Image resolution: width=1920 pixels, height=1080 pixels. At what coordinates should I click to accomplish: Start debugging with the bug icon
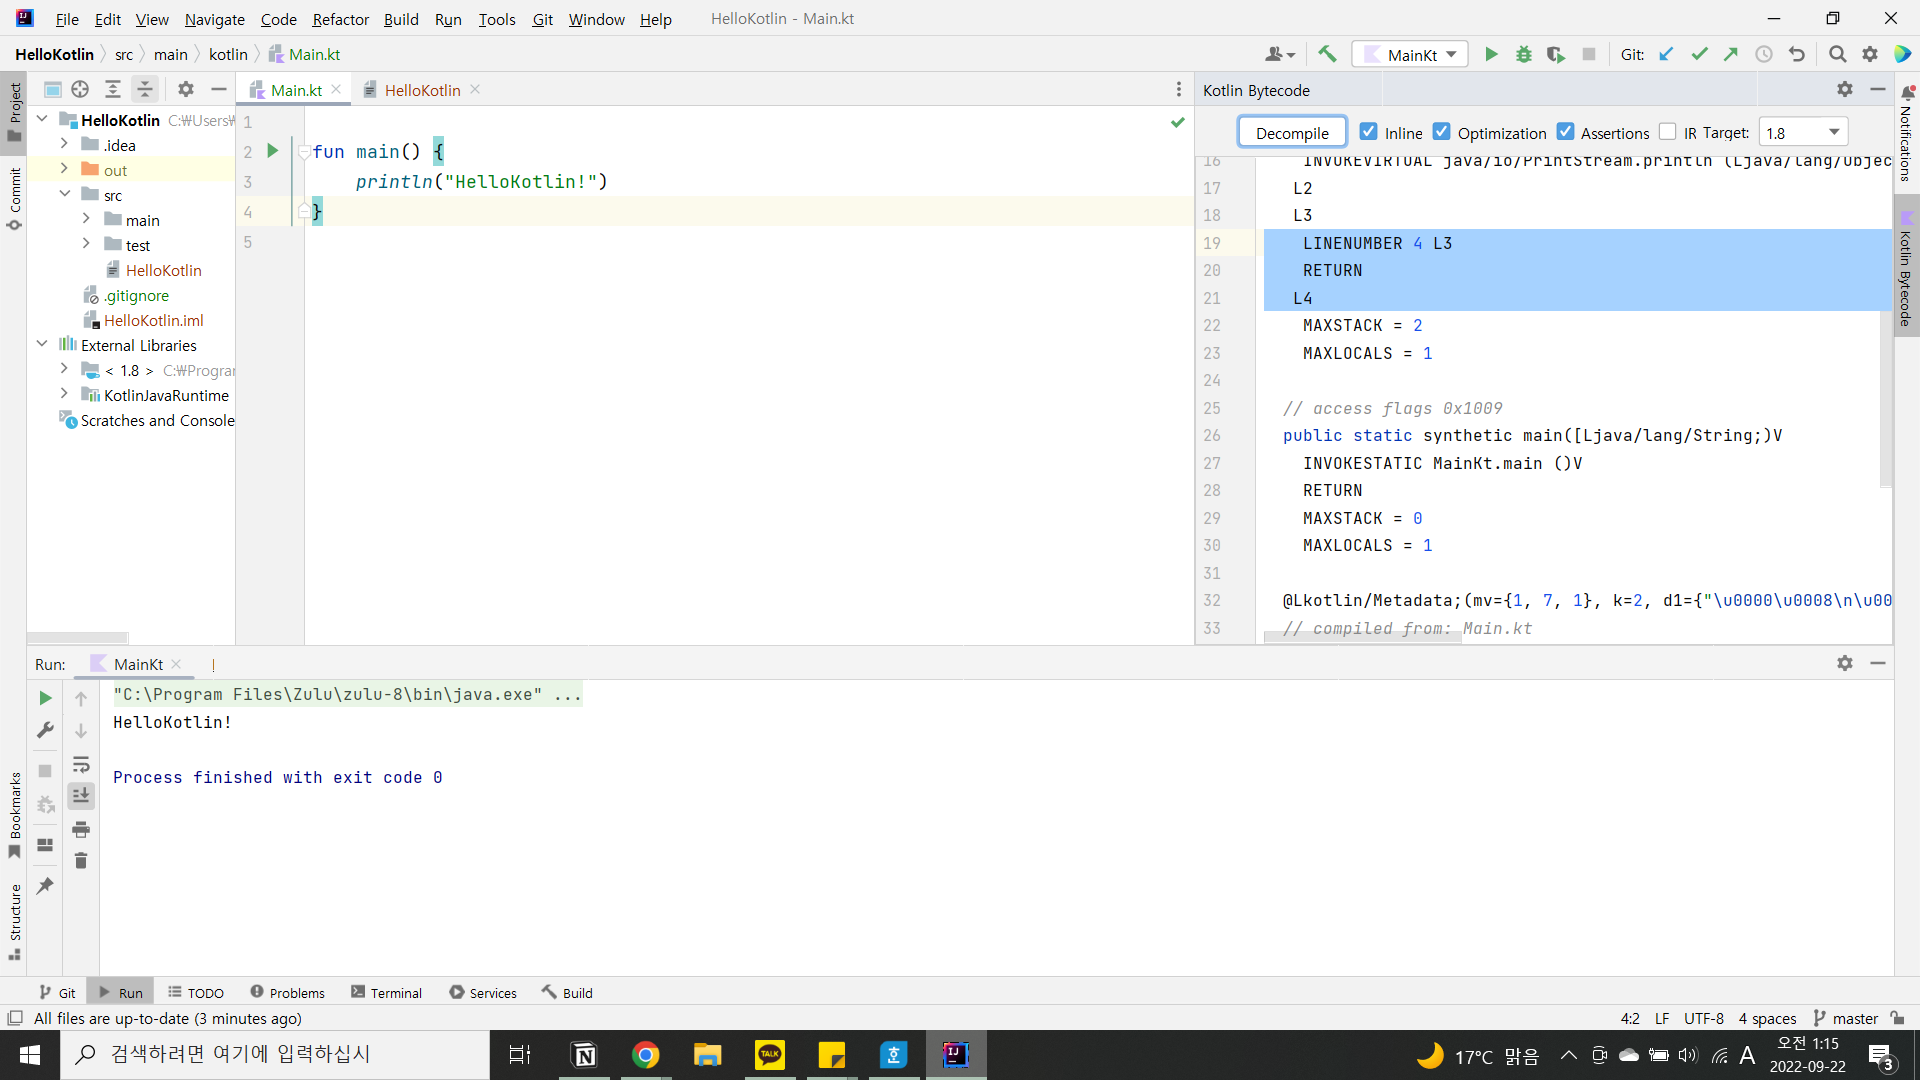1523,54
